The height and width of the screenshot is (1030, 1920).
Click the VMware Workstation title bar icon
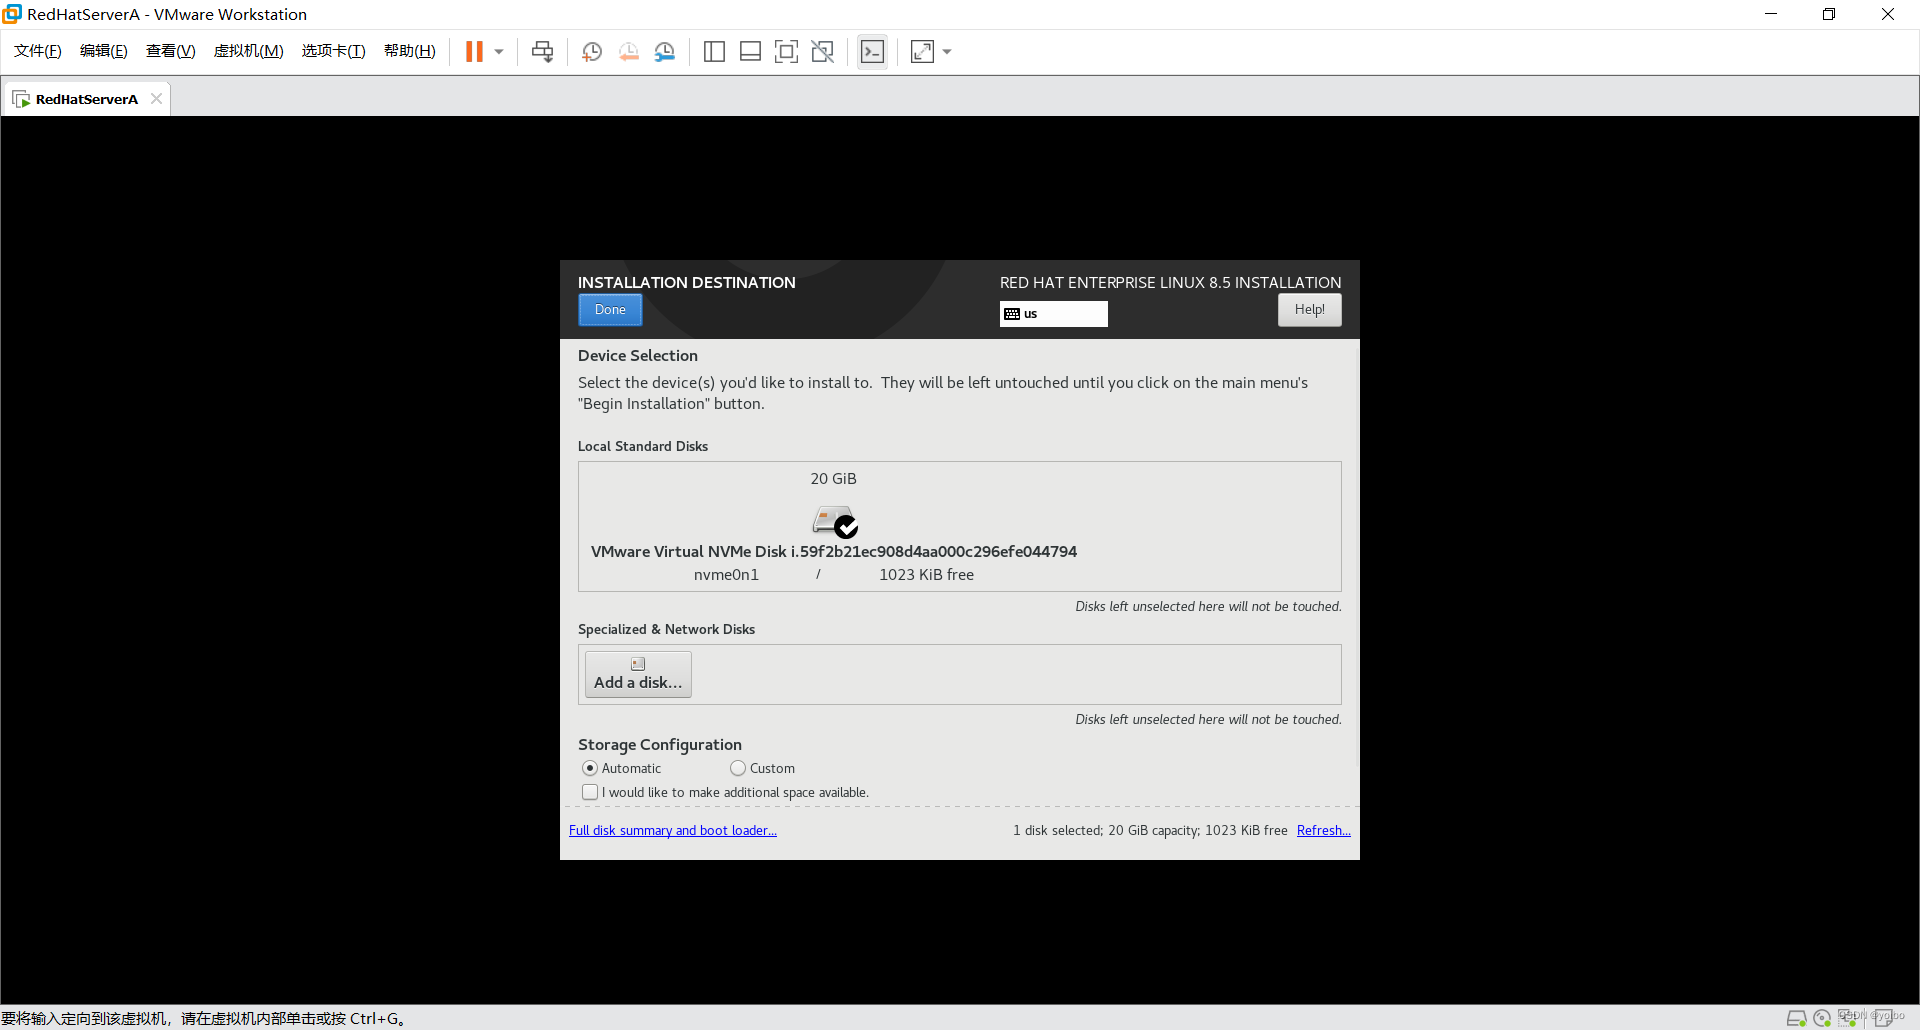coord(12,14)
